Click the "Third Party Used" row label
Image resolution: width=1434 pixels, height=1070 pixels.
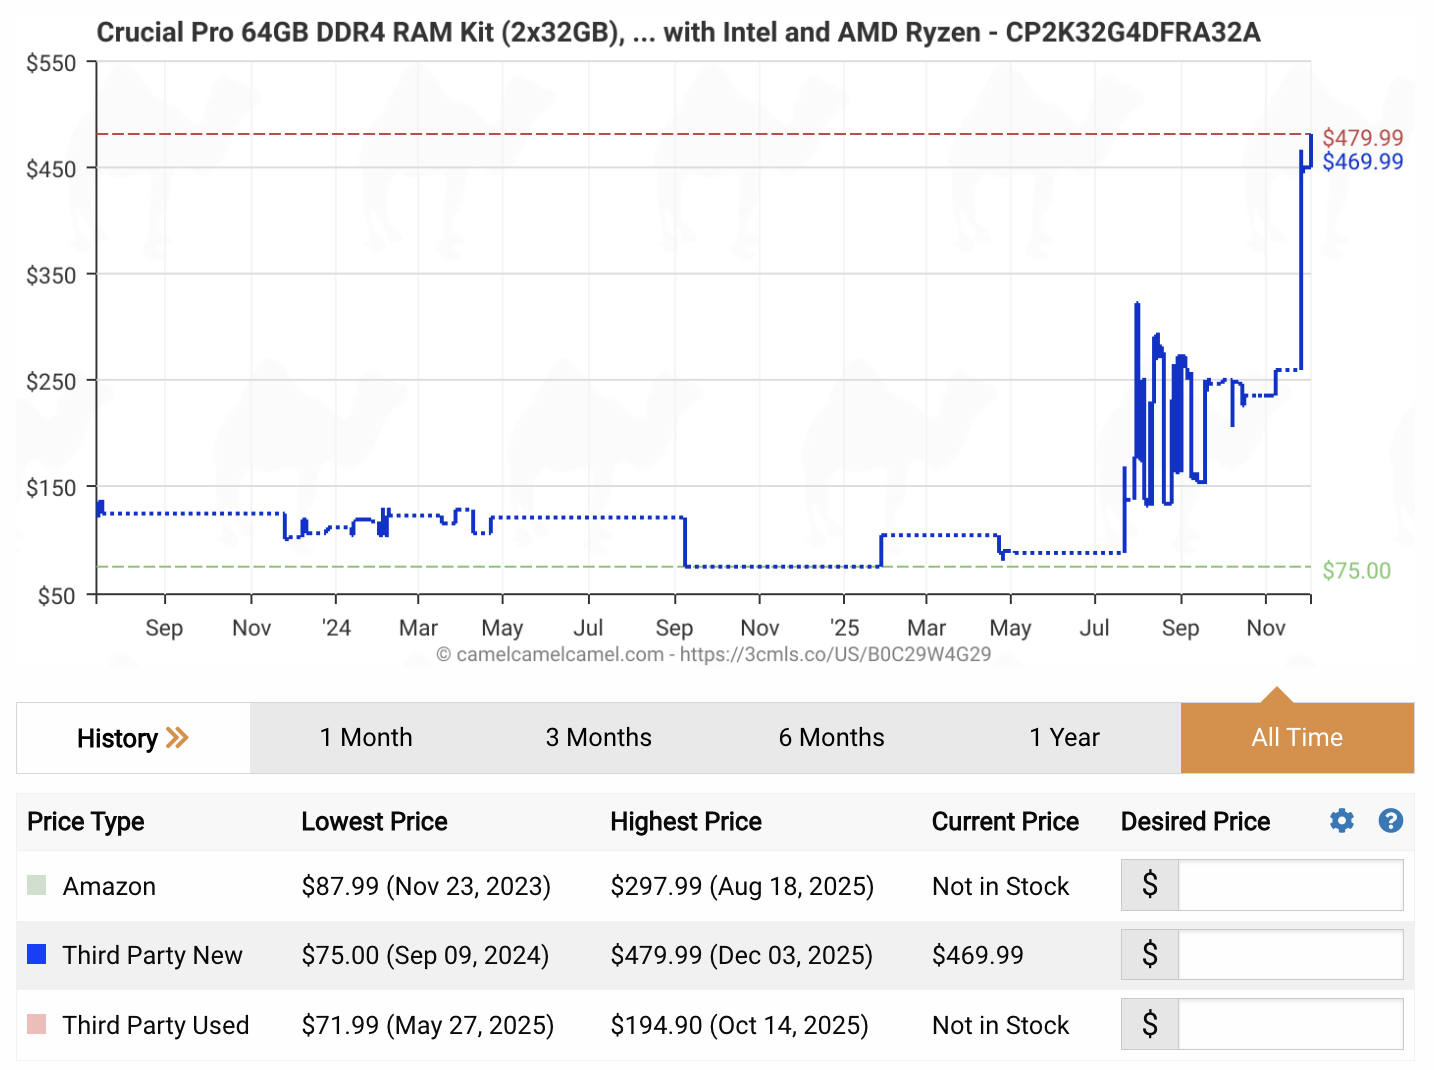coord(156,1025)
